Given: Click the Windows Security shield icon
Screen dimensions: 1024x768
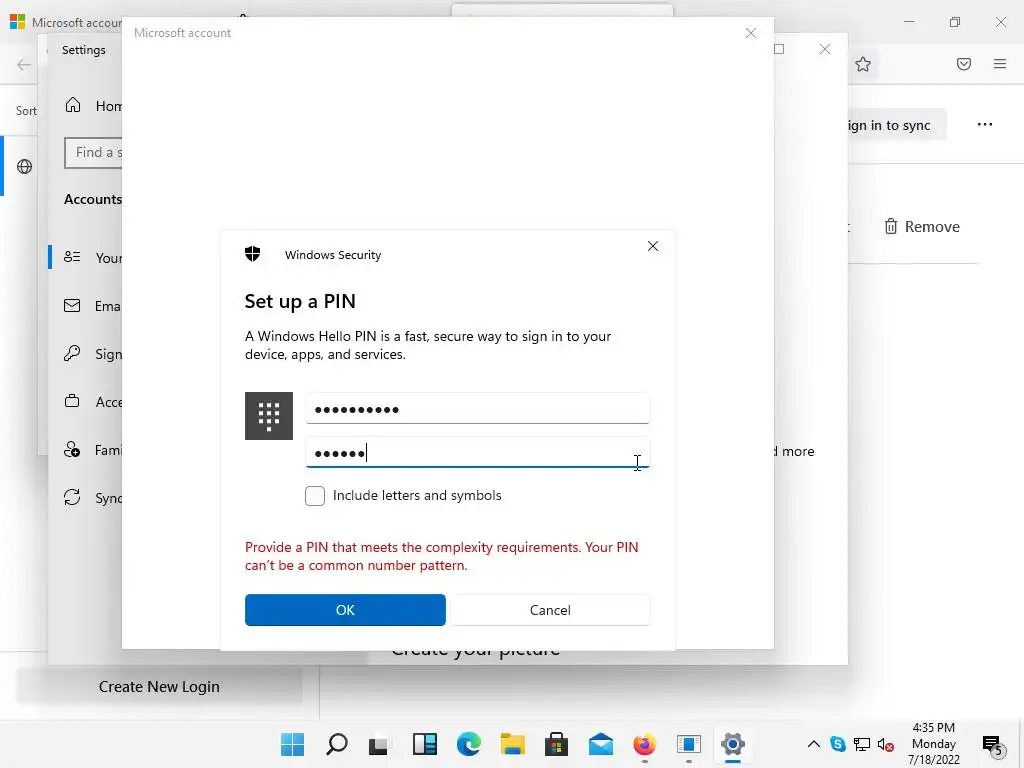Looking at the screenshot, I should coord(253,253).
